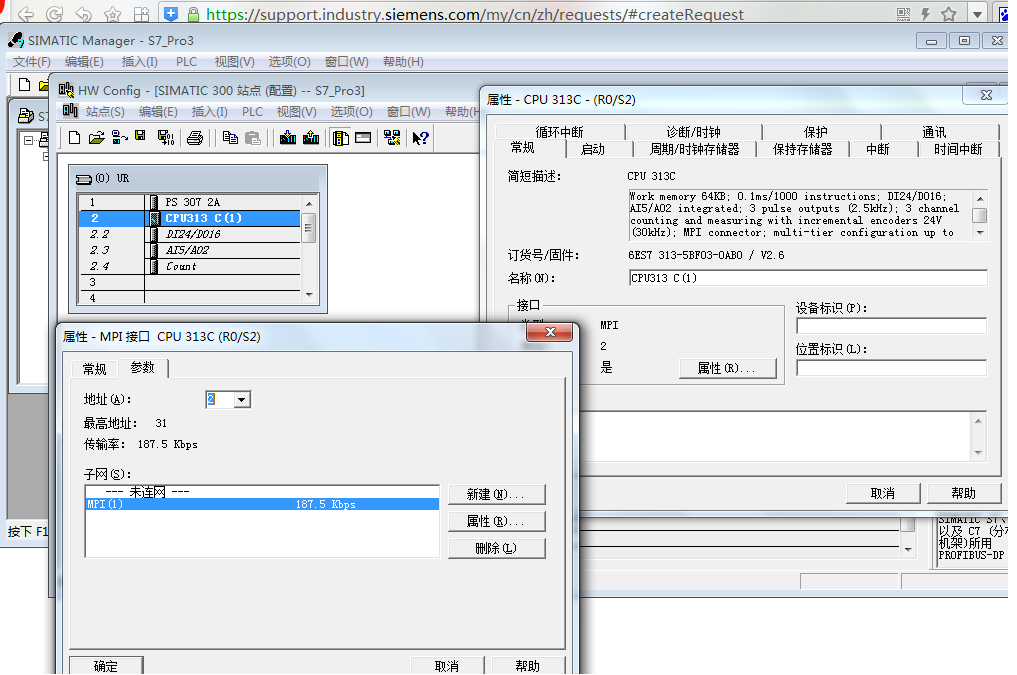Click scroll up arrow of CPU description box
The height and width of the screenshot is (675, 1017).
[x=980, y=198]
